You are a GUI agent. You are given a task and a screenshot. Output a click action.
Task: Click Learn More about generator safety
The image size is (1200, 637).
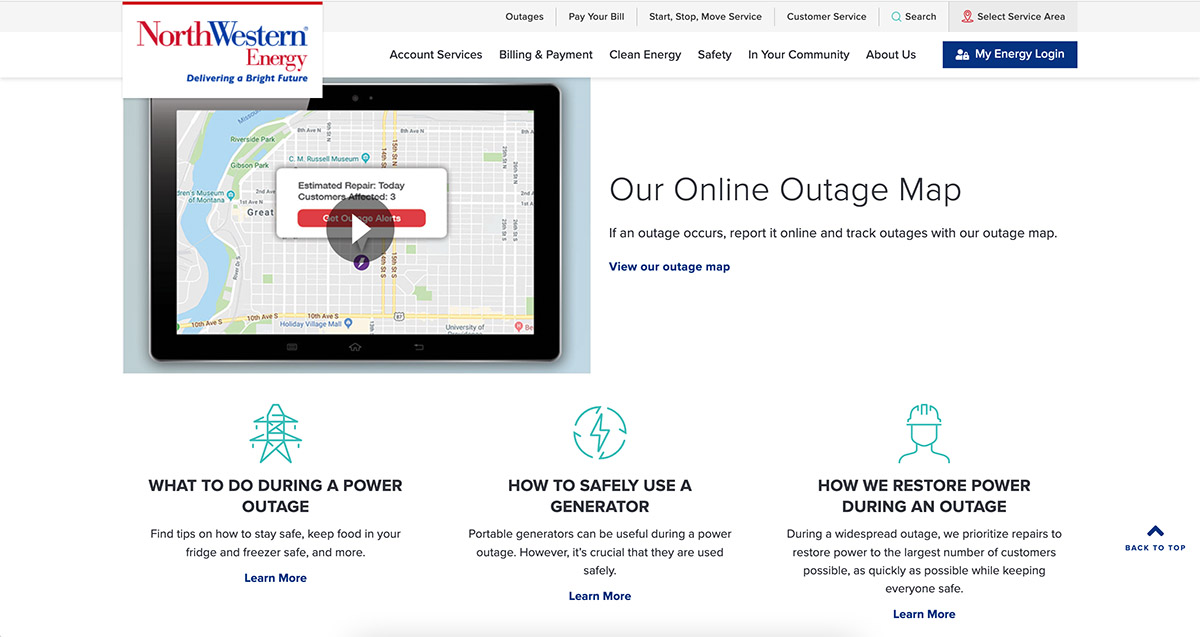coord(600,595)
